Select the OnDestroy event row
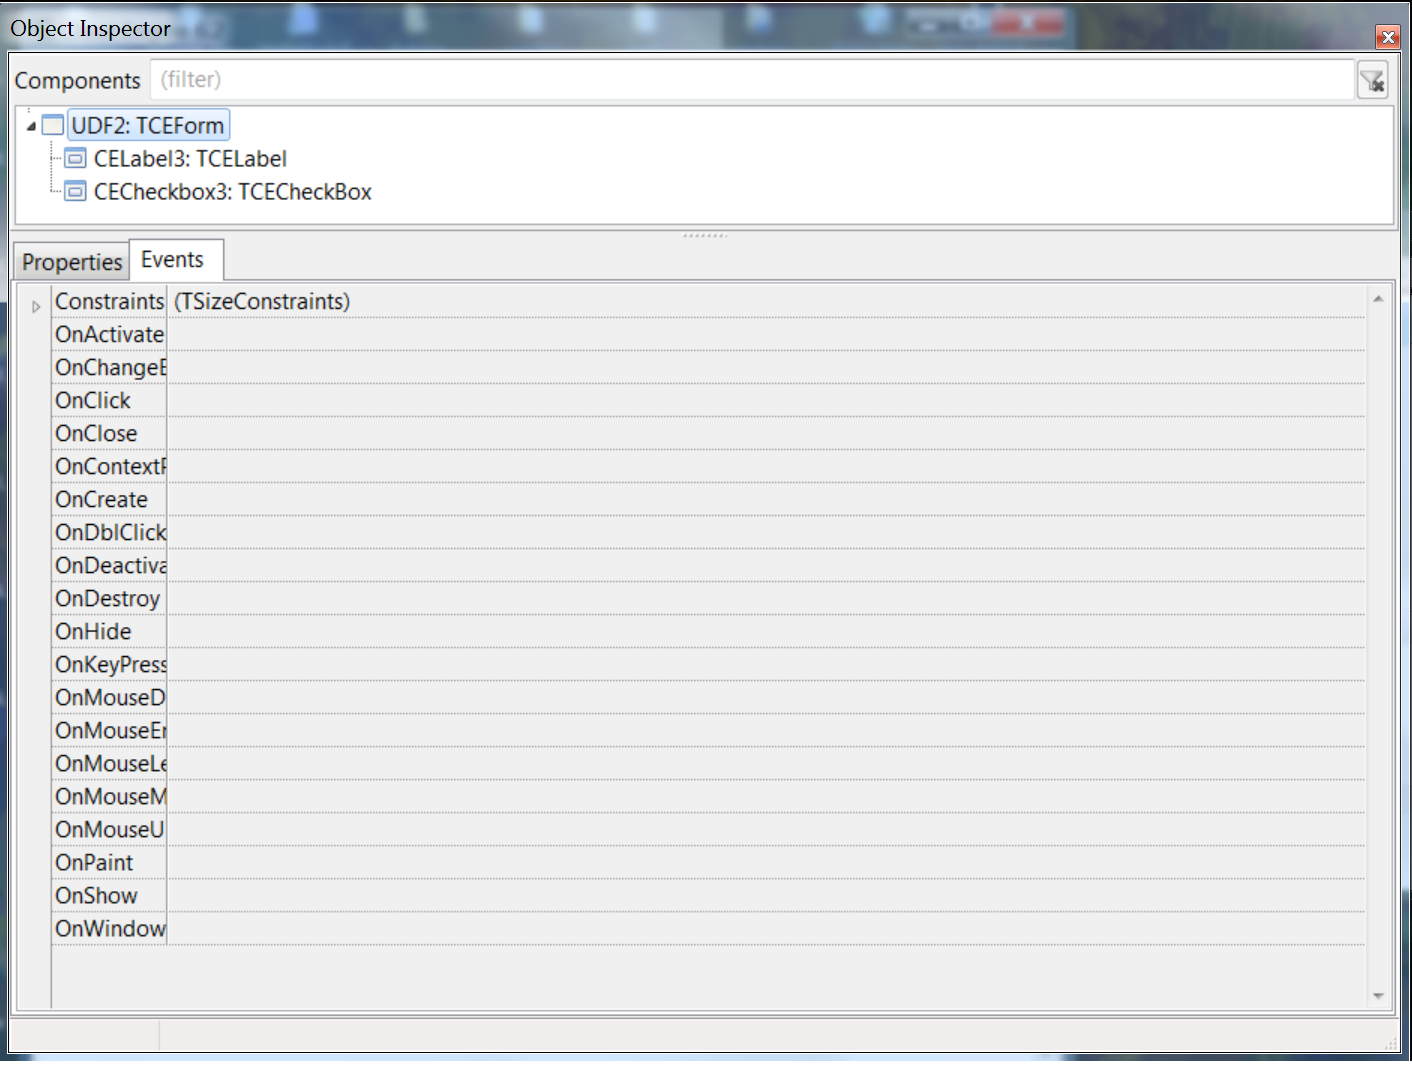 (x=108, y=599)
